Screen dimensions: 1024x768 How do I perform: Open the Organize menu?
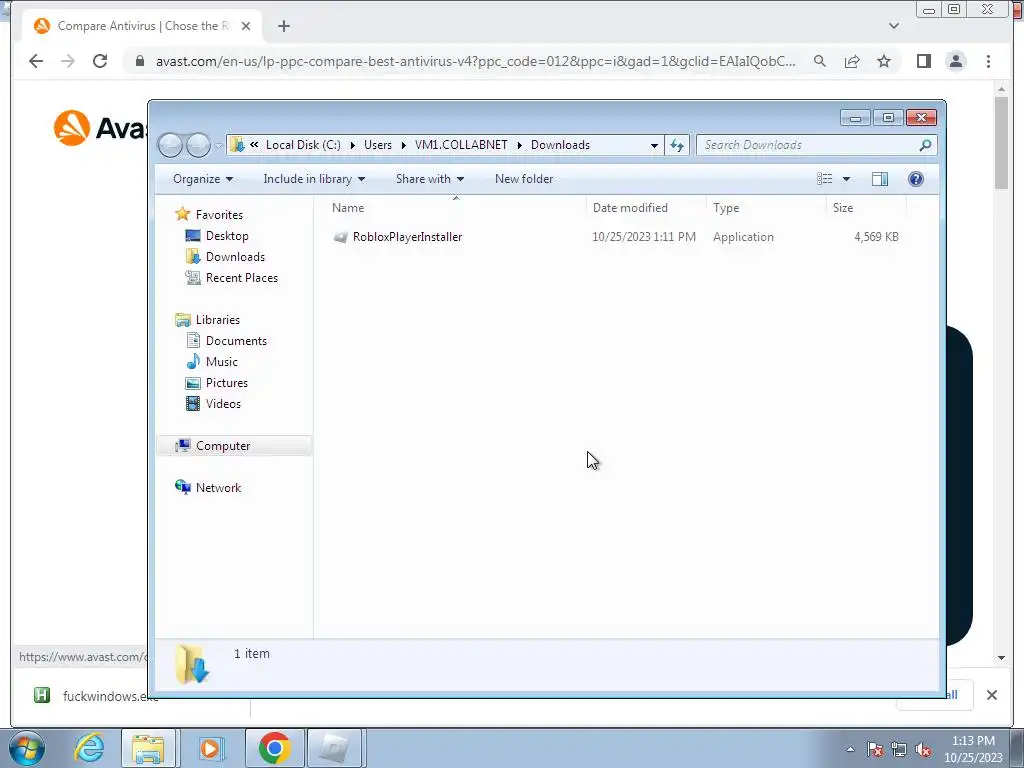(202, 179)
